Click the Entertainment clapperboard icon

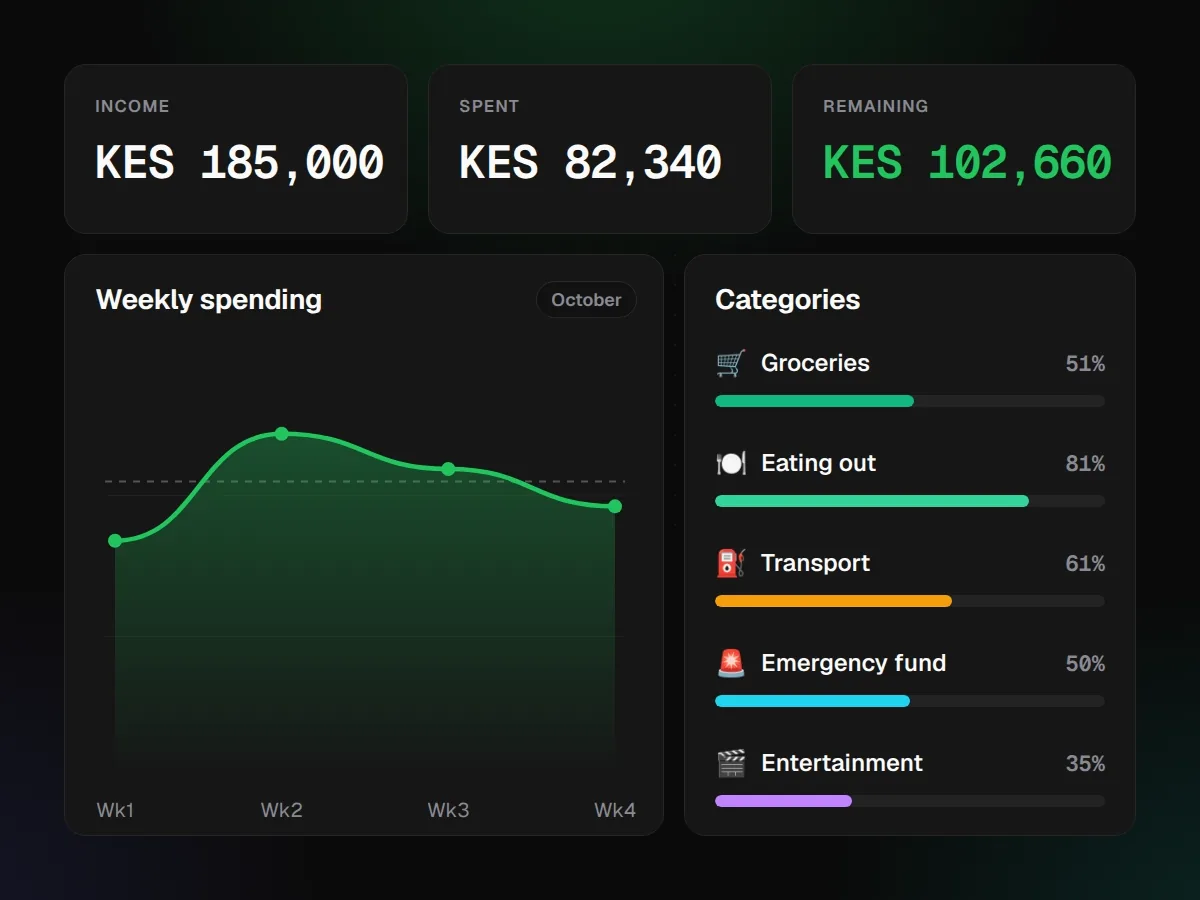click(731, 763)
